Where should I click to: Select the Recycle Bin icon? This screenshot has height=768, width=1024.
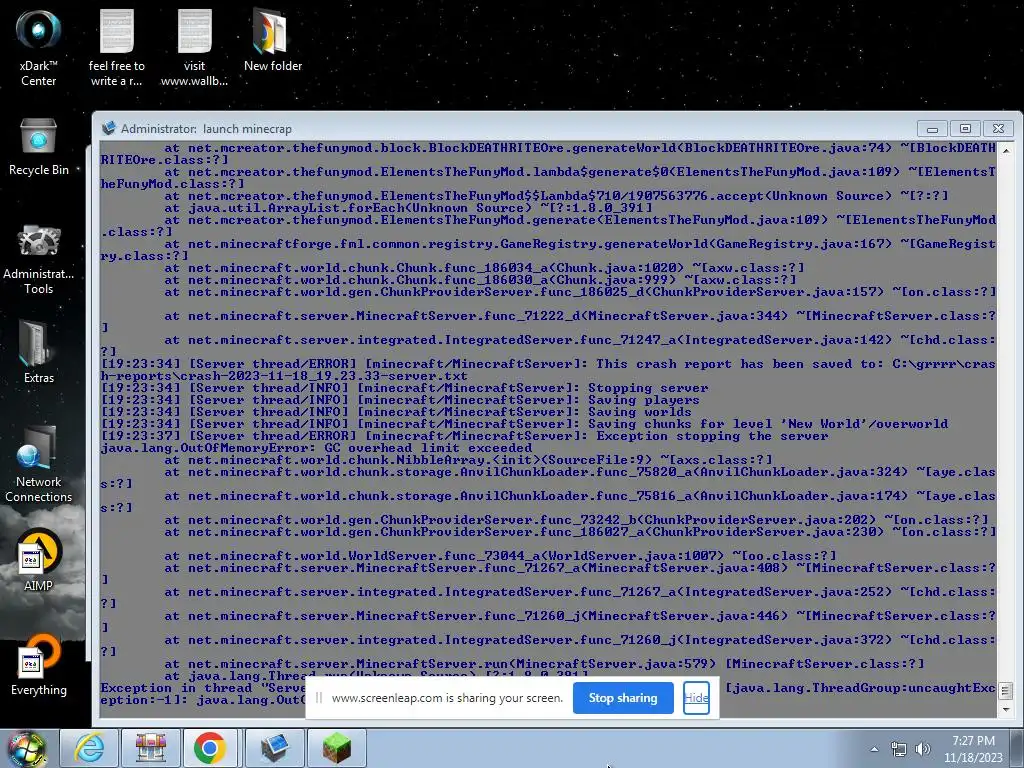point(39,148)
